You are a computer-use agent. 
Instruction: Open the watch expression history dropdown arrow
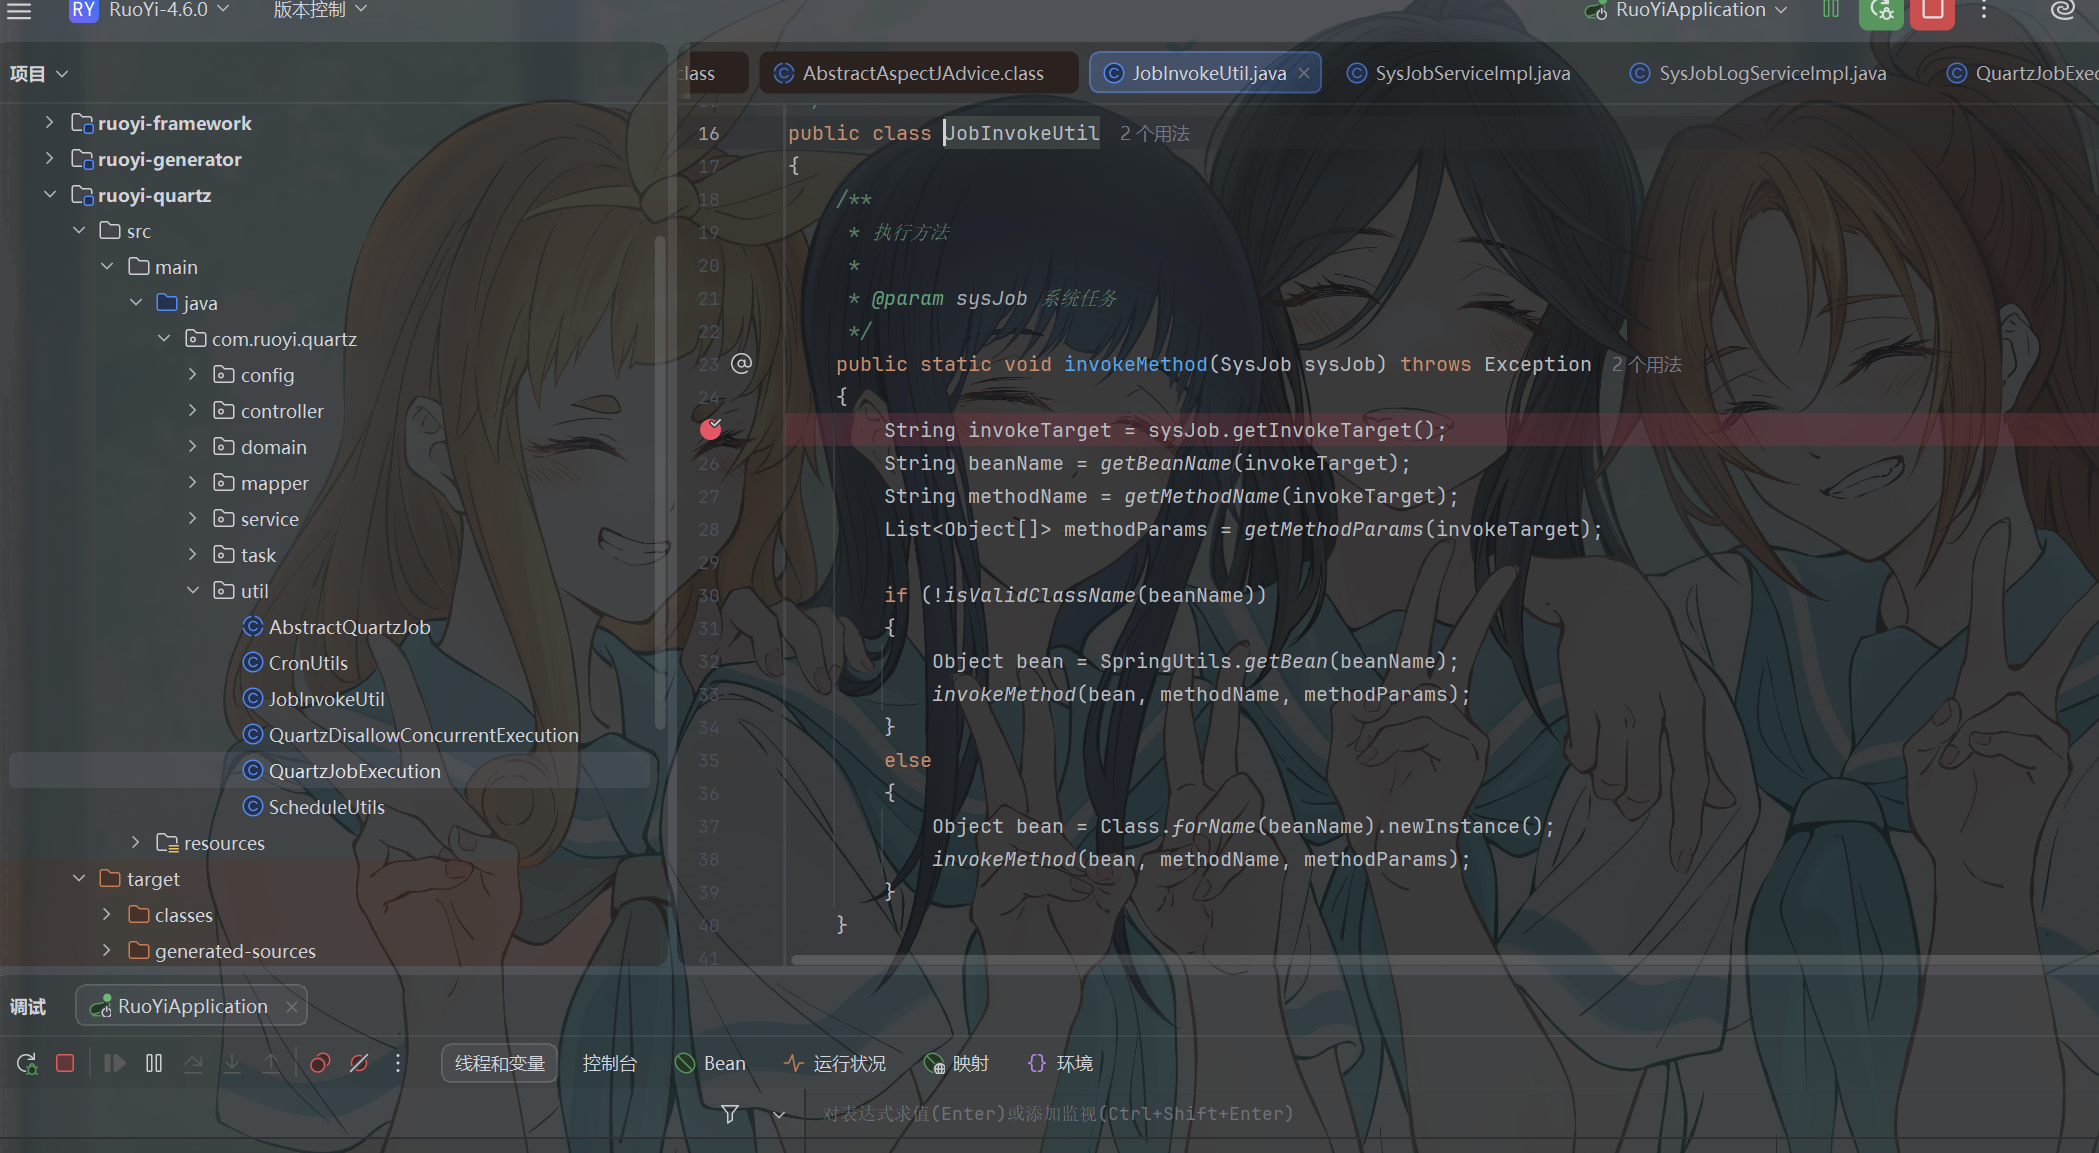779,1114
